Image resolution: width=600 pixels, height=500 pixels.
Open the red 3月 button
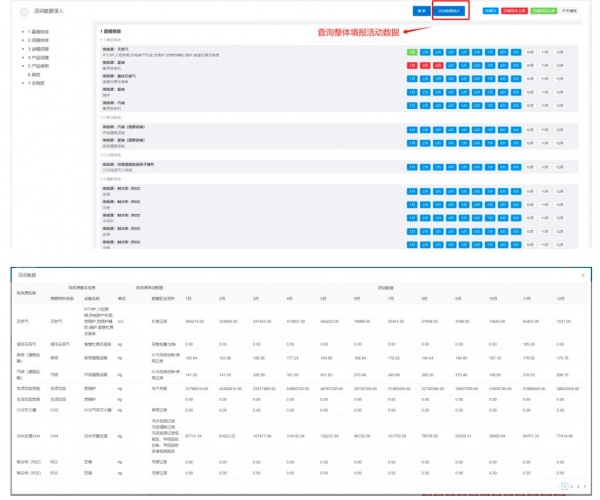click(438, 65)
